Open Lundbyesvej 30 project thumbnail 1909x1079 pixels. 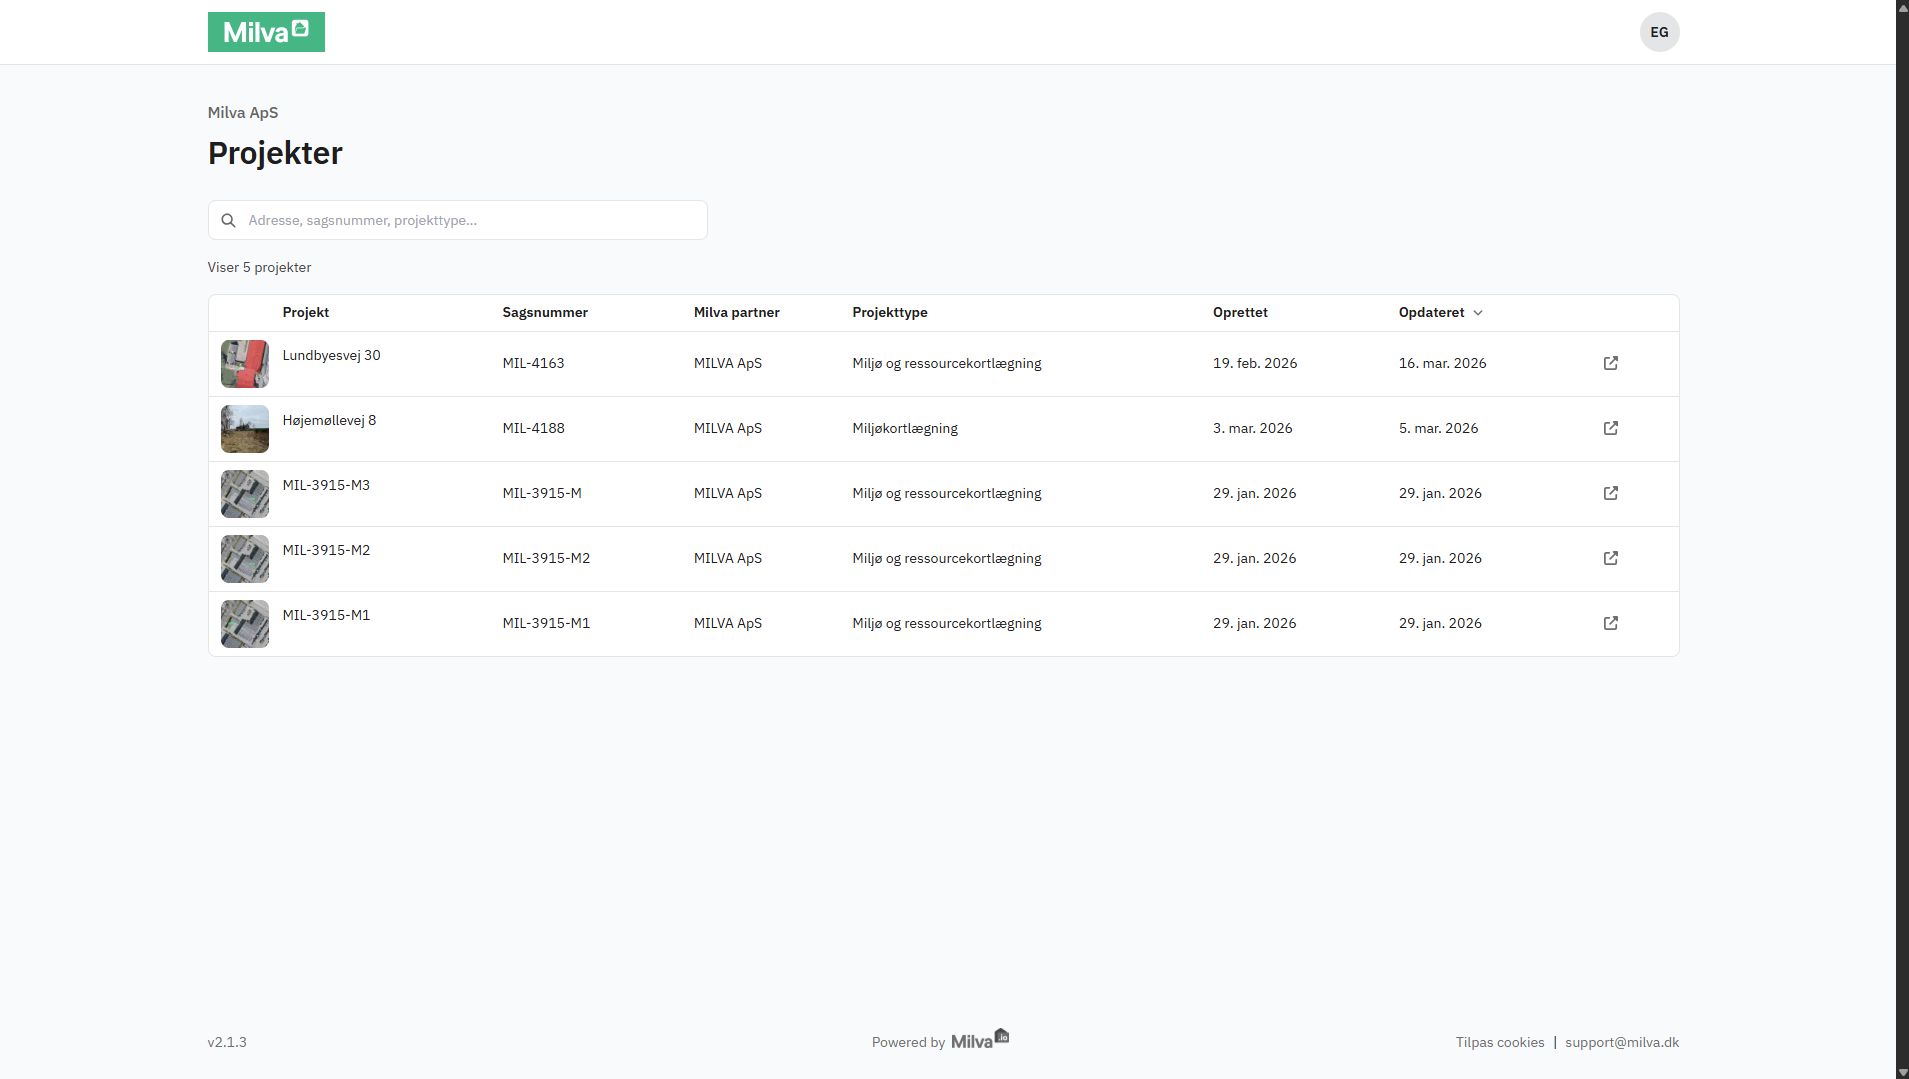[244, 364]
